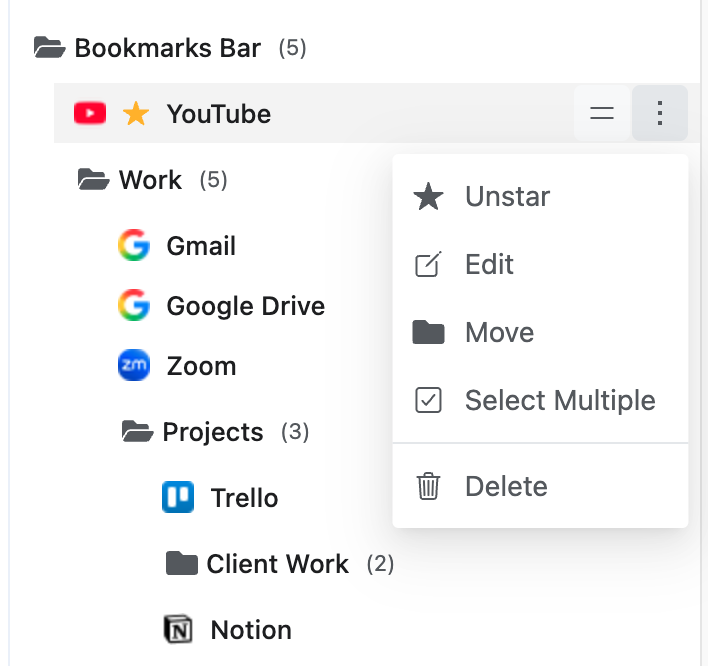Click the (5) count beside Work
Viewport: 708px width, 666px height.
pyautogui.click(x=213, y=180)
